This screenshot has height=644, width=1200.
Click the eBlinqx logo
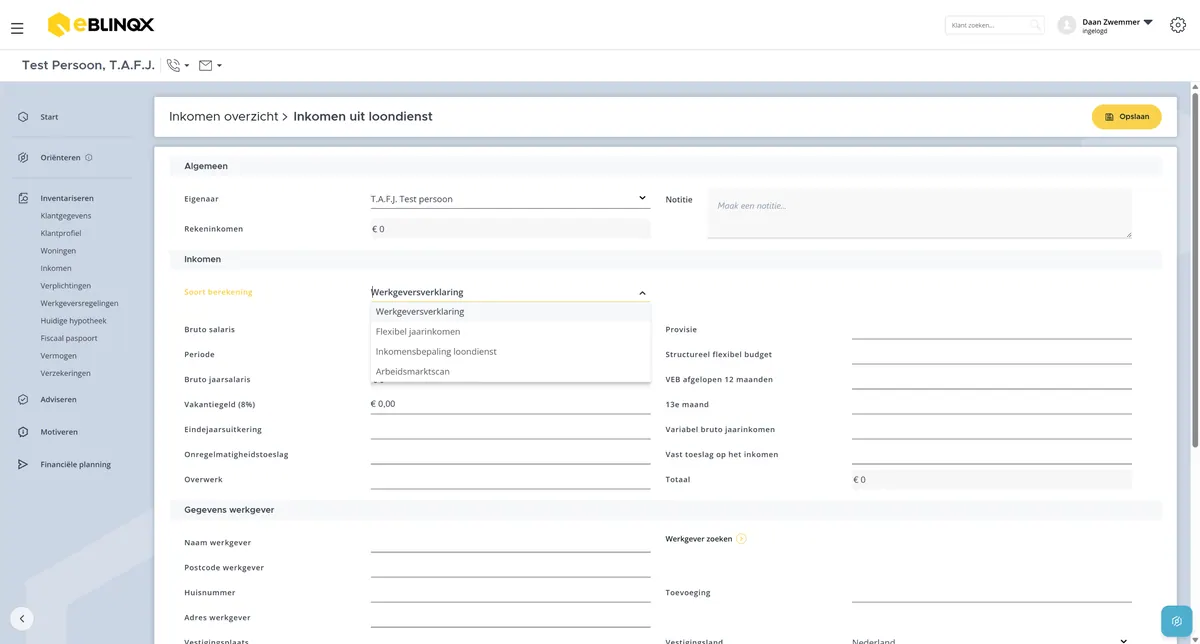(x=101, y=24)
